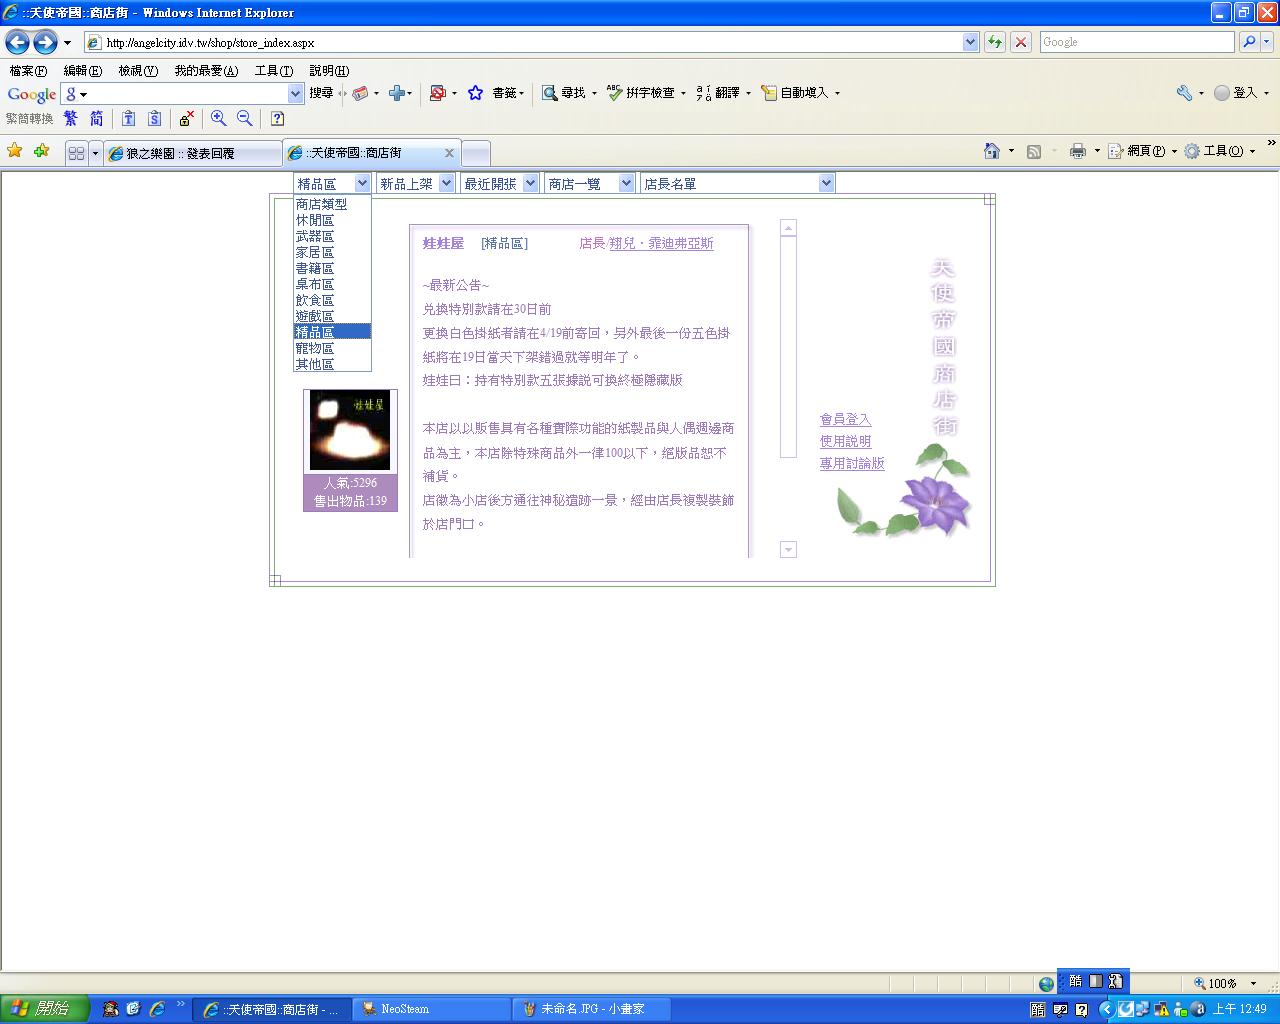Expand the 店長名單 dropdown list

coord(737,183)
